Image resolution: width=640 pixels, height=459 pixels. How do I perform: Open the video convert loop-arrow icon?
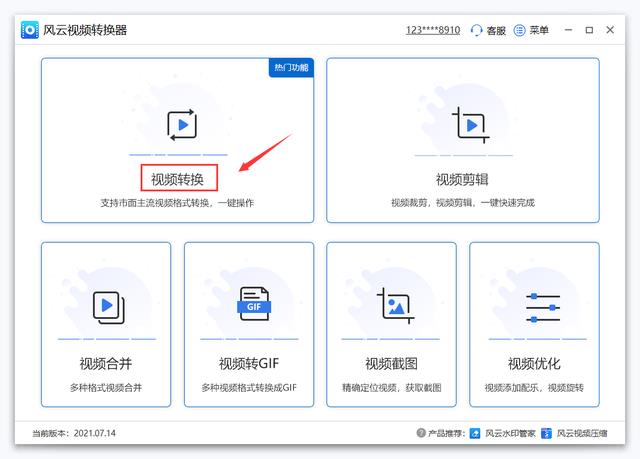pos(182,125)
